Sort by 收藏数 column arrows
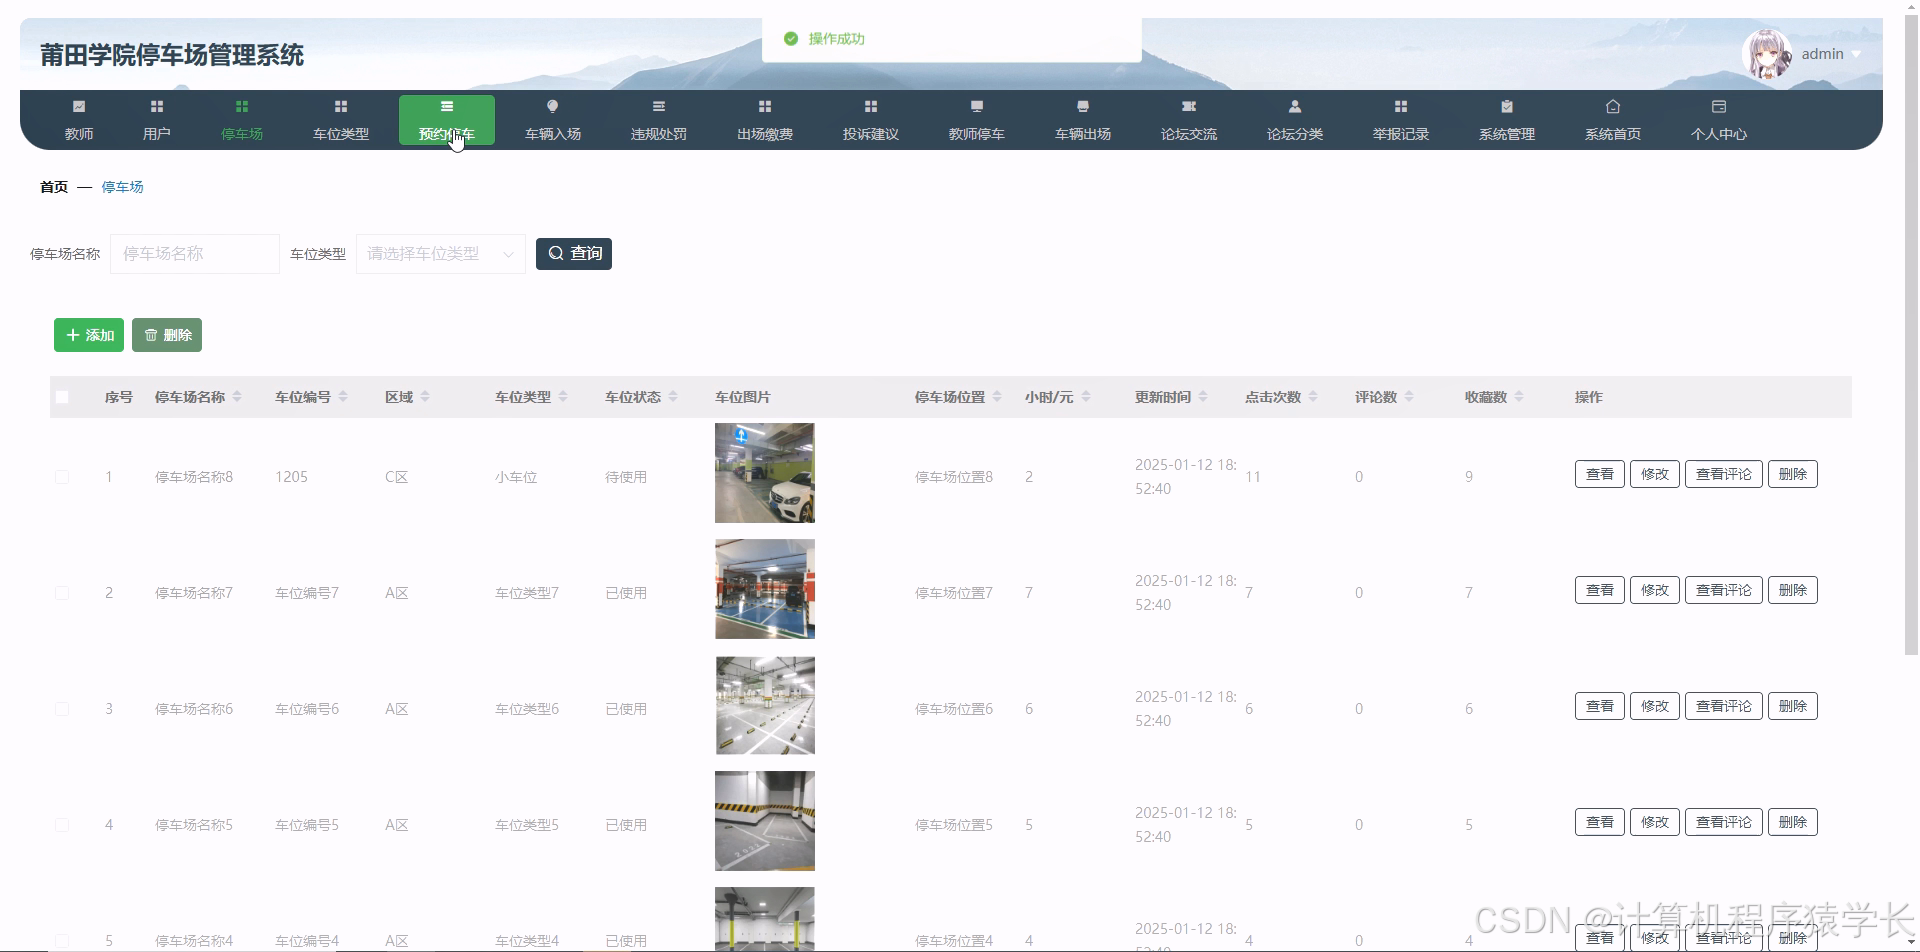This screenshot has height=952, width=1920. coord(1519,397)
